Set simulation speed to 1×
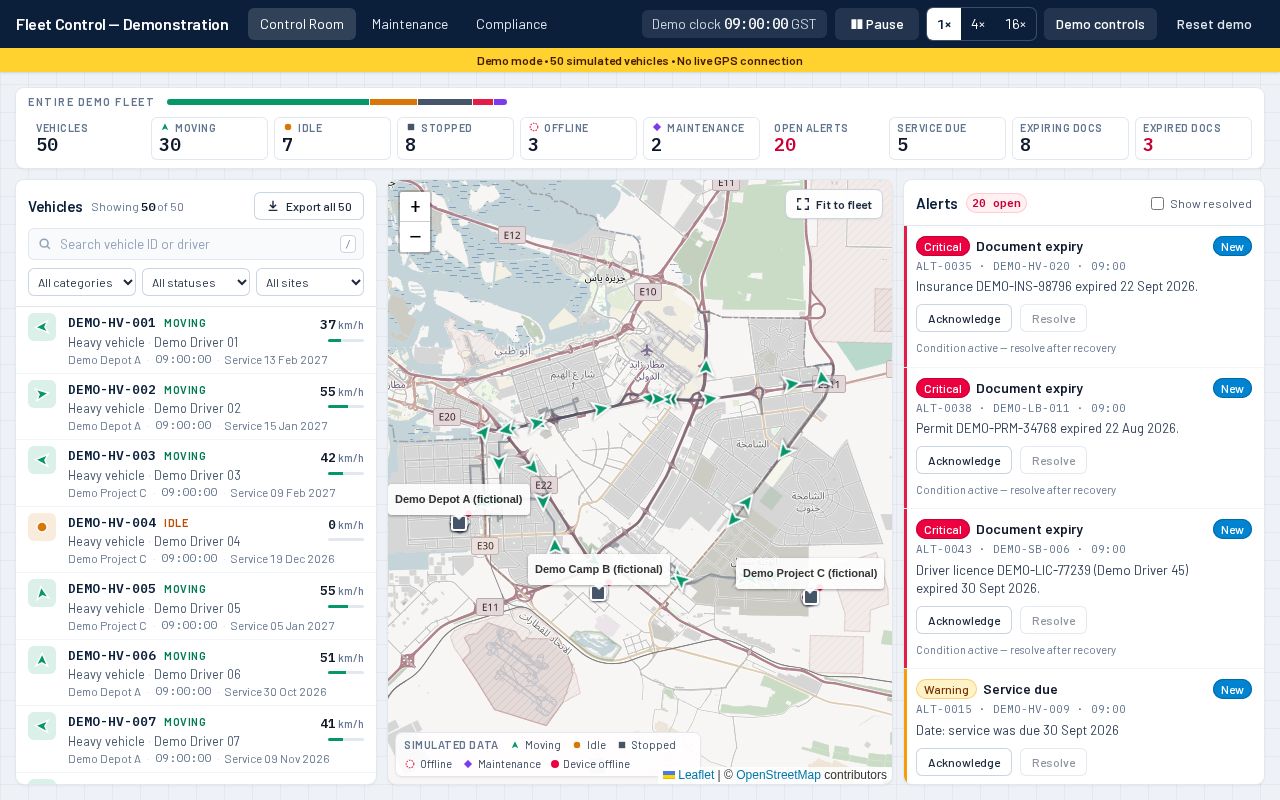The height and width of the screenshot is (800, 1280). coord(944,24)
